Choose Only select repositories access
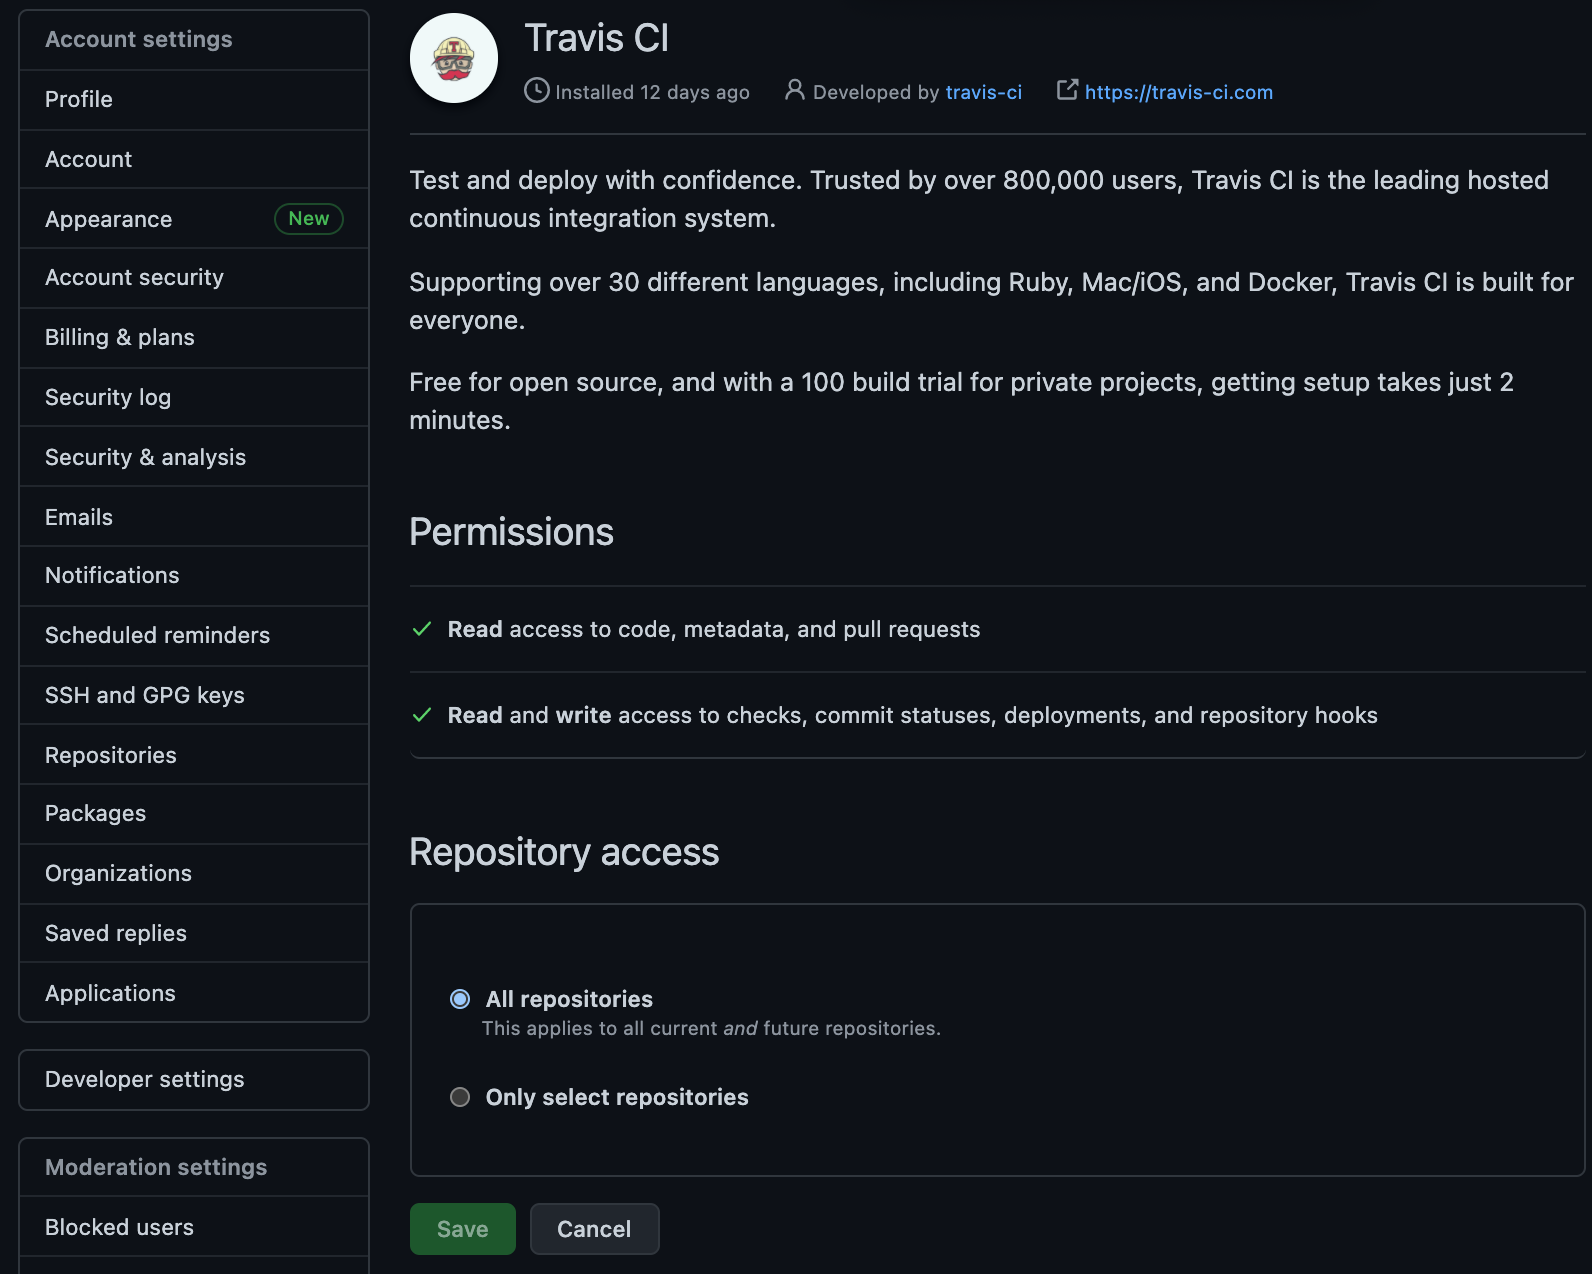1592x1274 pixels. coord(459,1096)
